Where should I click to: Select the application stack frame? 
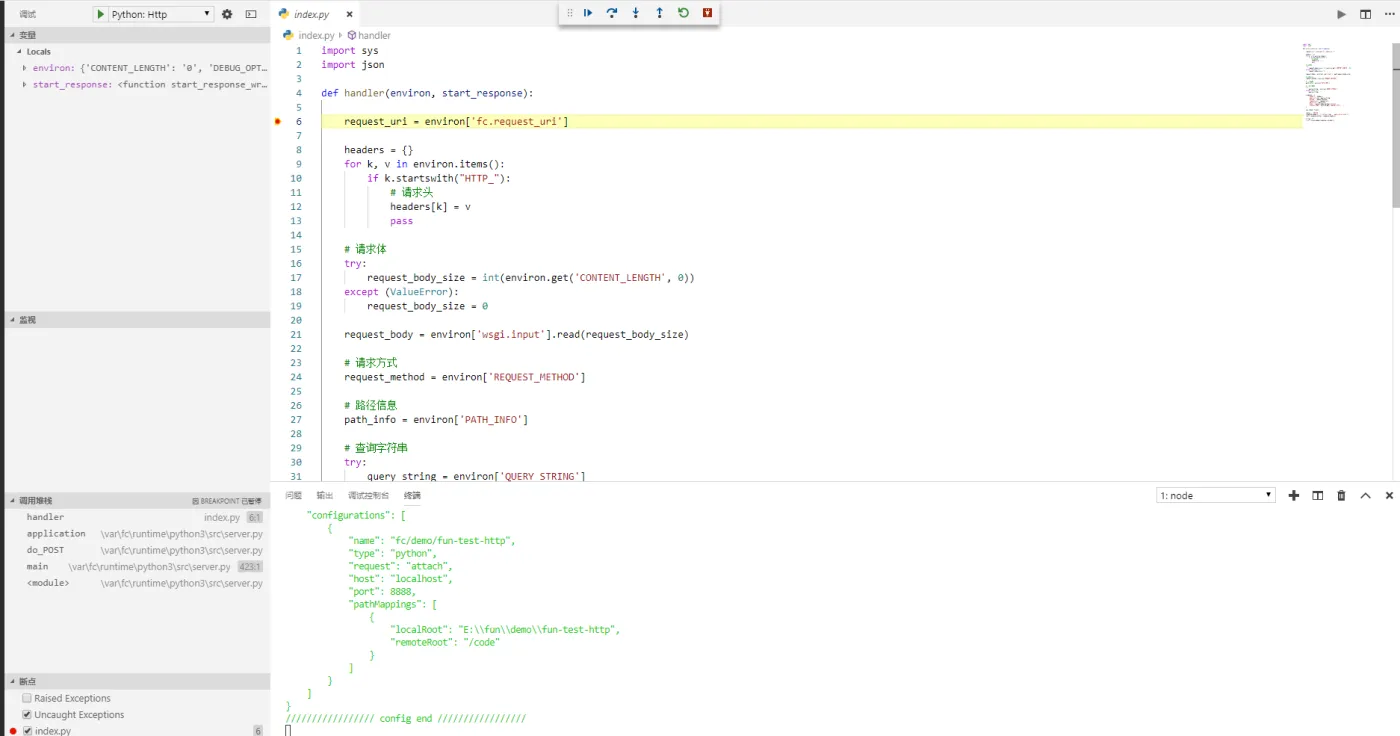point(137,534)
